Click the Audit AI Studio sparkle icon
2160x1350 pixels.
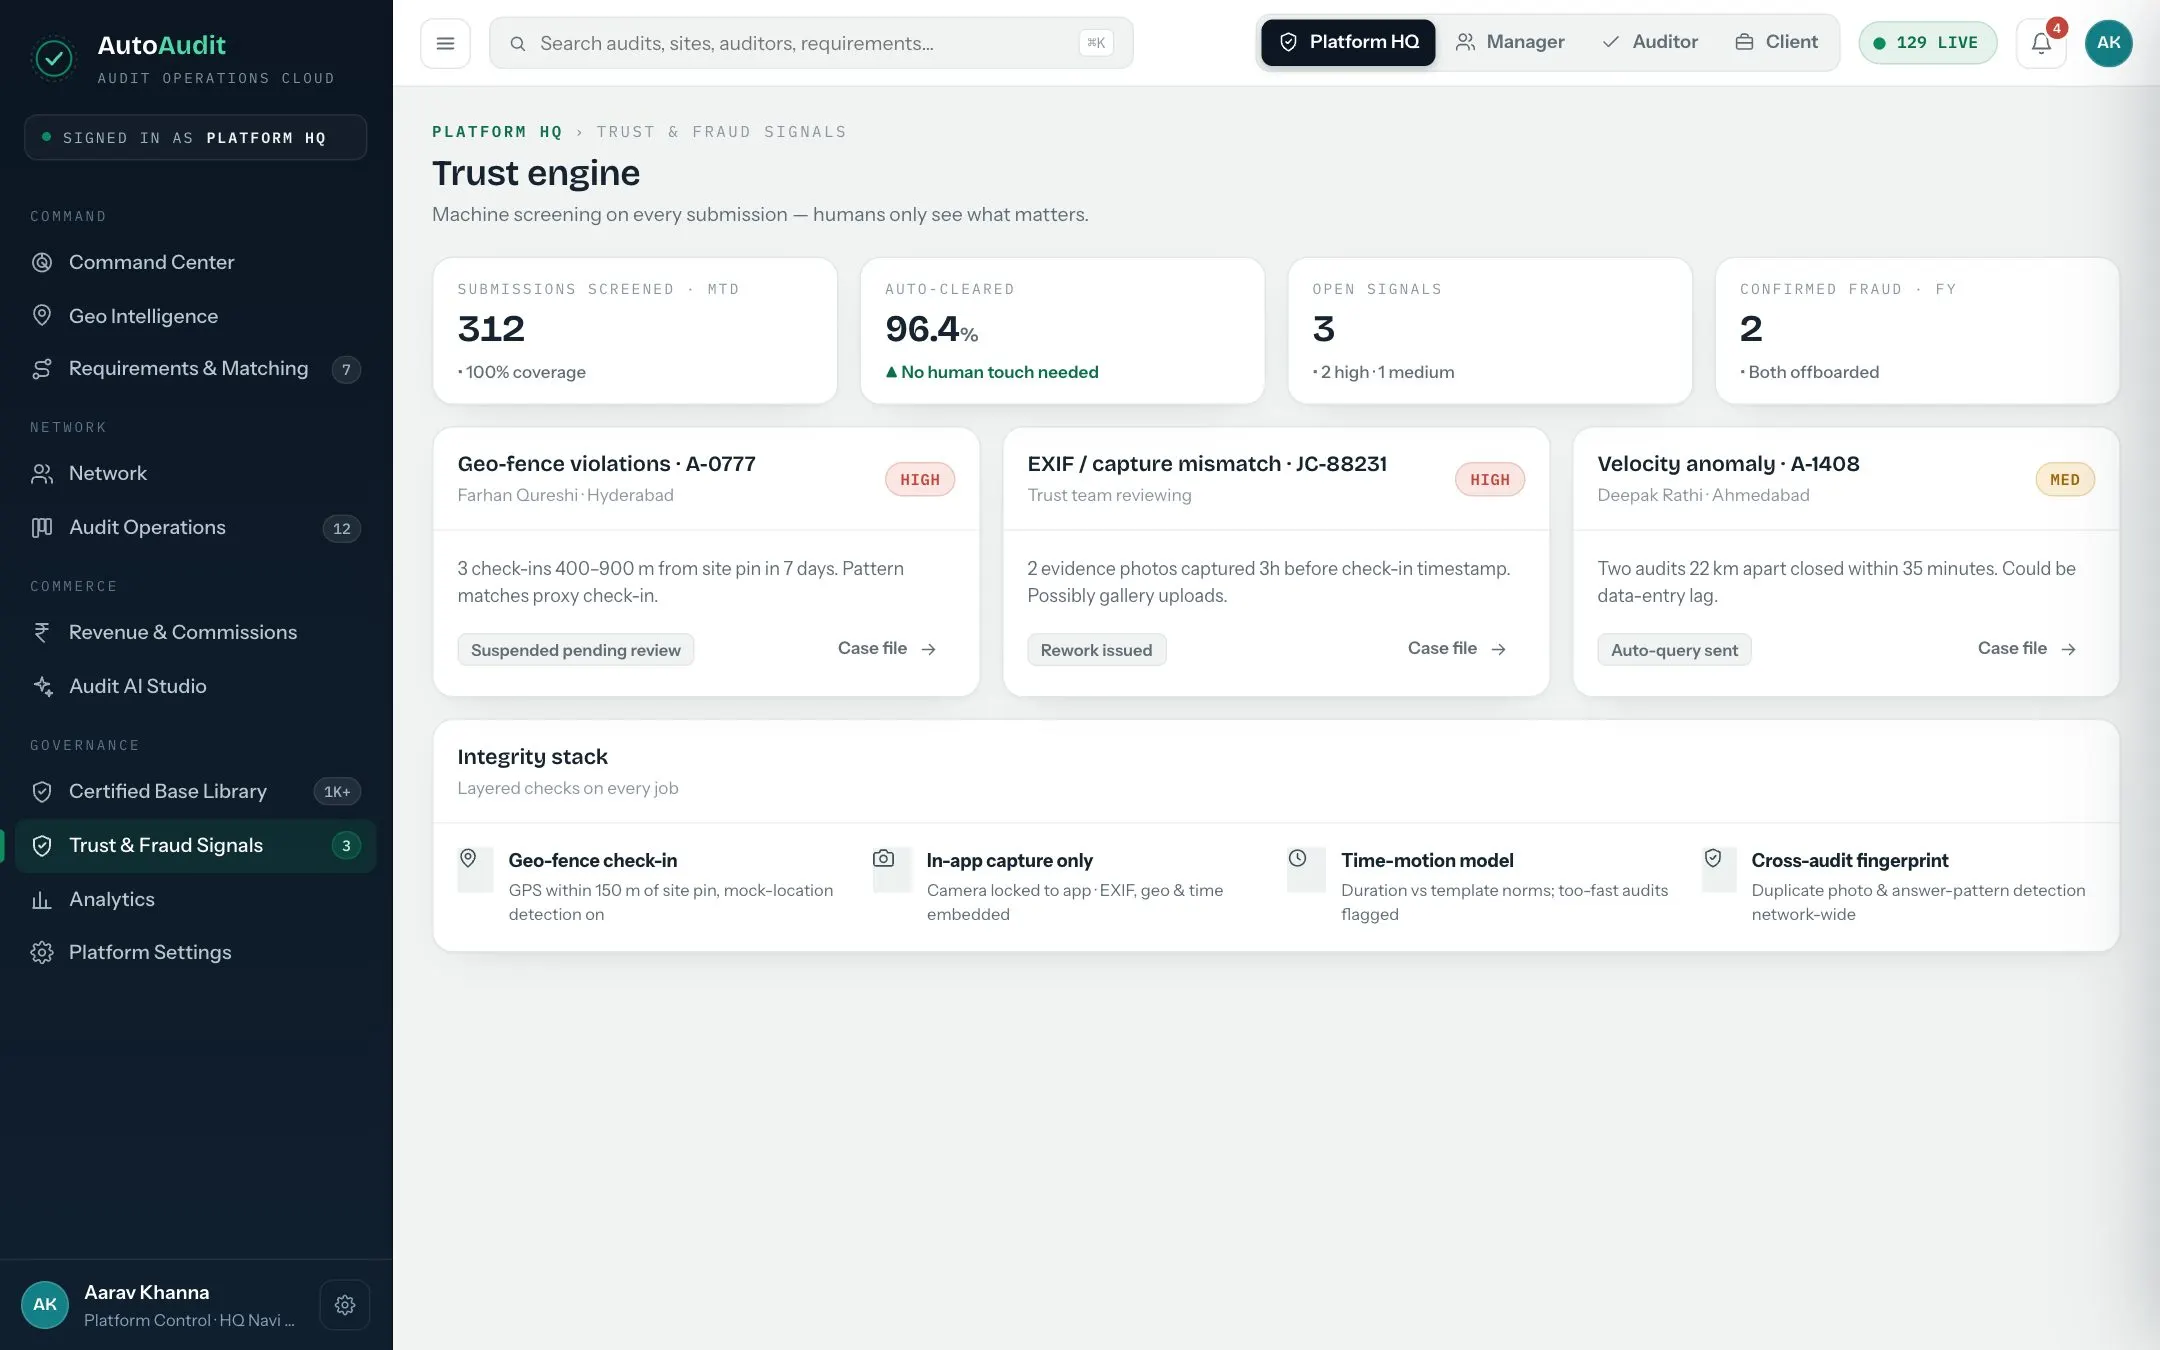pos(42,686)
